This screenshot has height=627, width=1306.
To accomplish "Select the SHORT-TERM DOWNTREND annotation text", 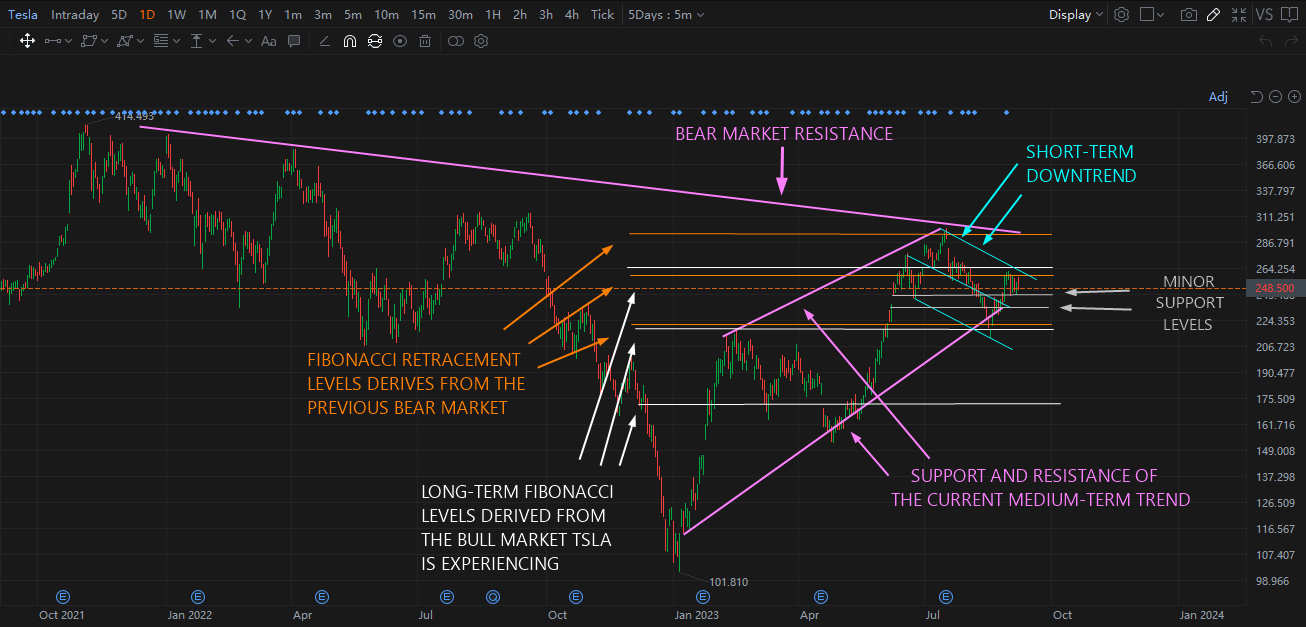I will click(x=1081, y=164).
